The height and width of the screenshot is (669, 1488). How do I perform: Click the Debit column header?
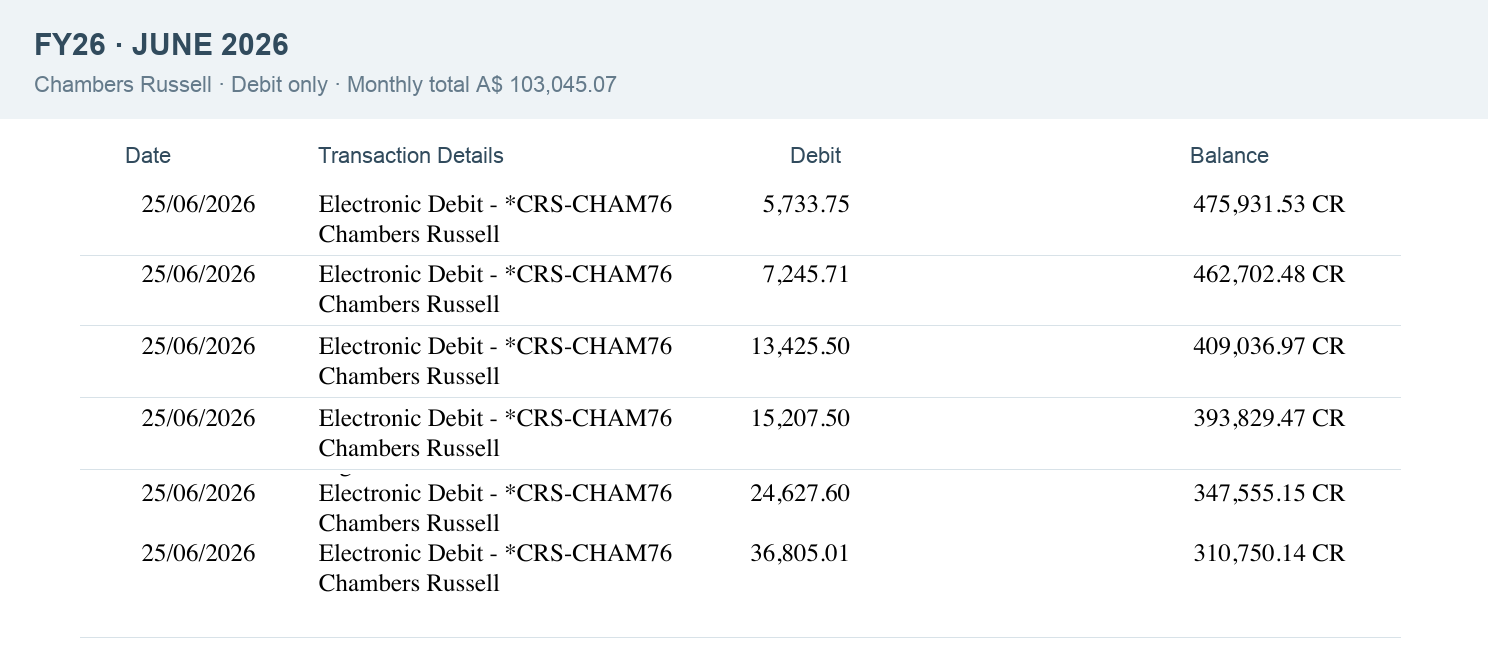tap(815, 156)
